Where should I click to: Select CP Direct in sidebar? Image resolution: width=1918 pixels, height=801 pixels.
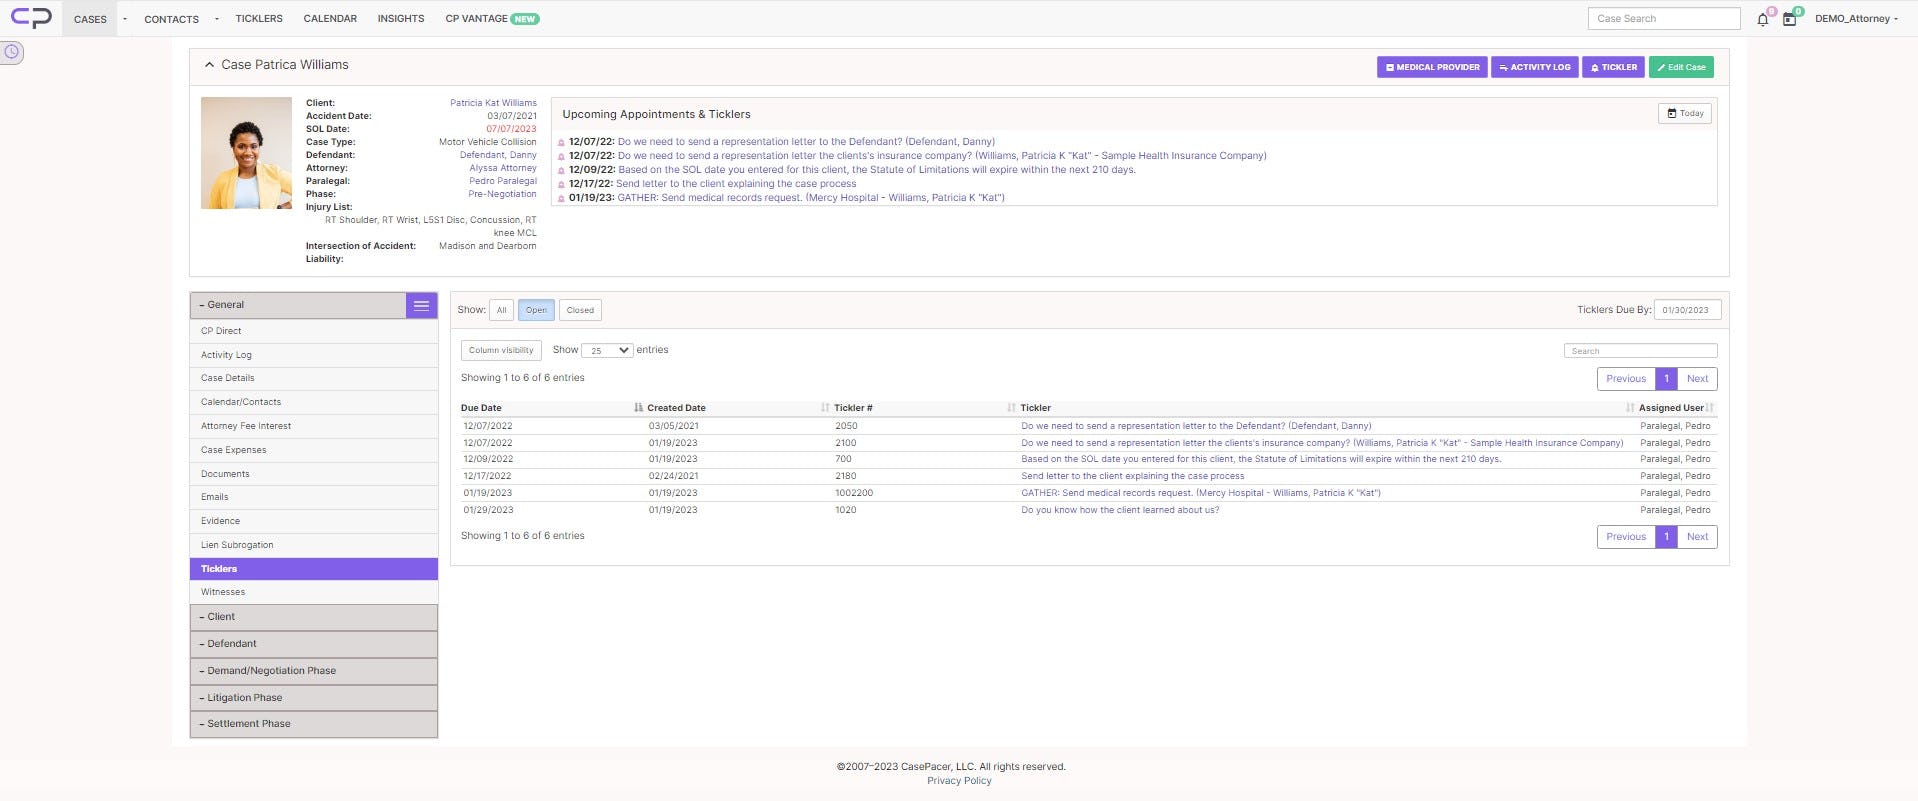[x=314, y=331]
